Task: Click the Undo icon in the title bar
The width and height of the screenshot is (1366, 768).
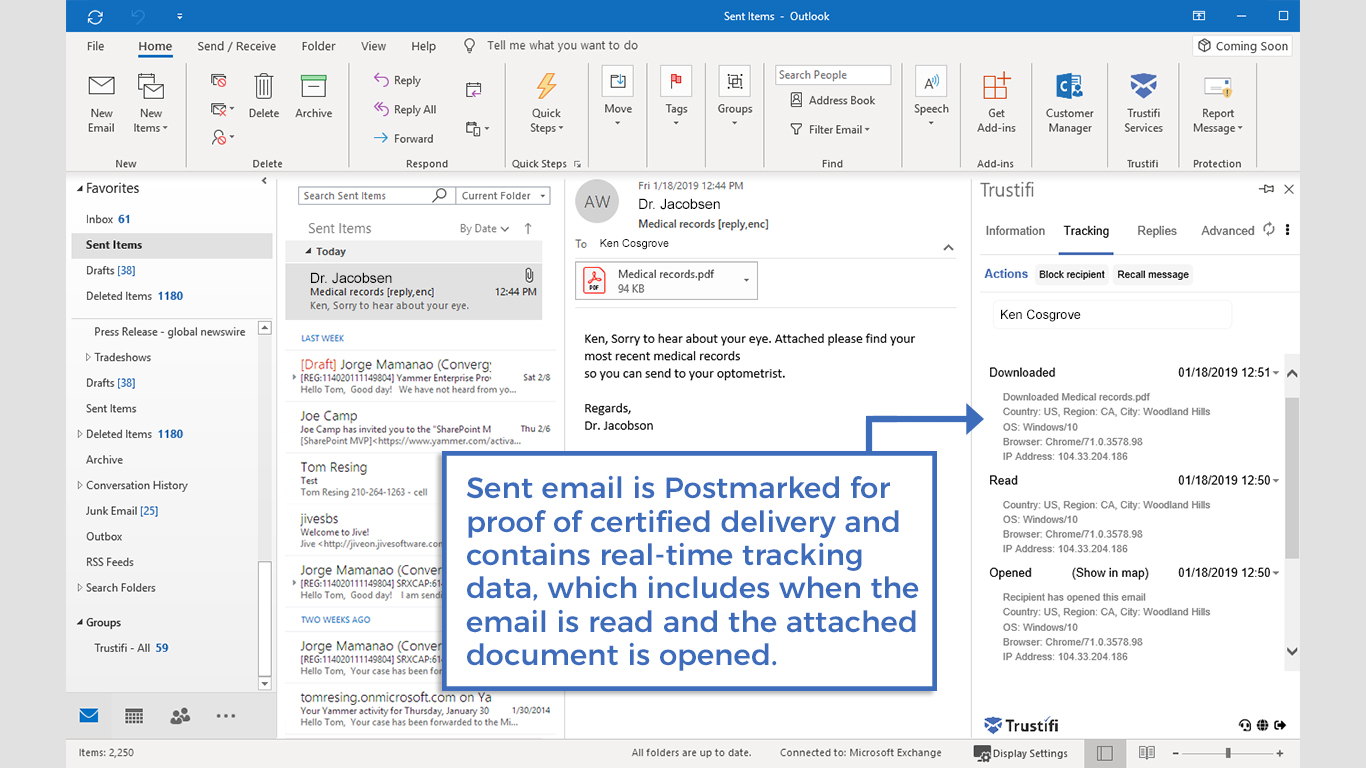Action: click(x=141, y=16)
